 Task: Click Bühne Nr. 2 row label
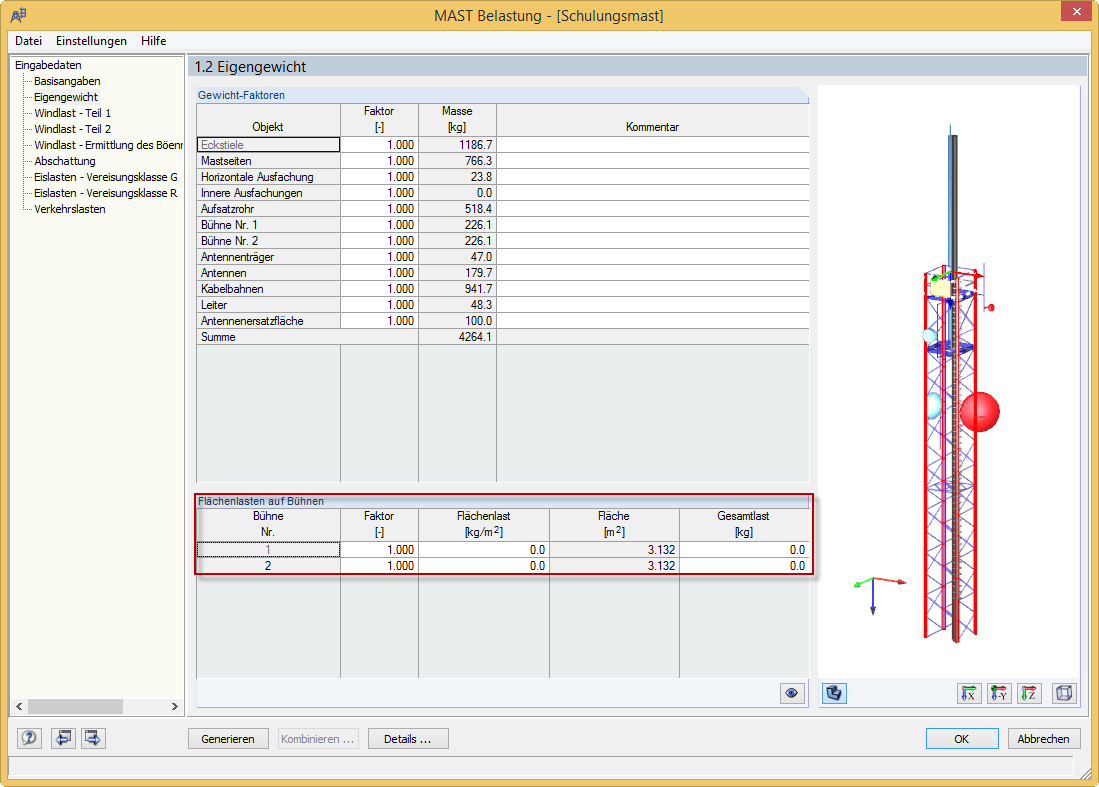pos(268,241)
